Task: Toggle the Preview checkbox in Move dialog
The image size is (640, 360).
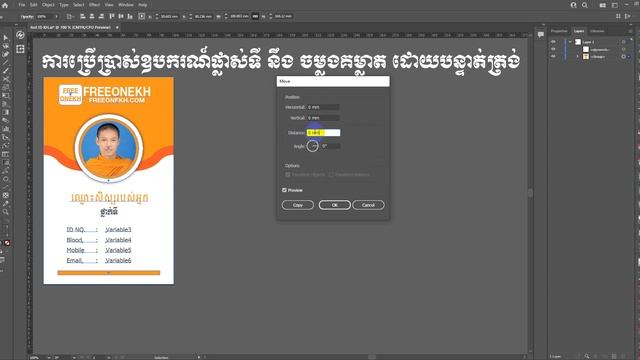Action: (x=284, y=190)
